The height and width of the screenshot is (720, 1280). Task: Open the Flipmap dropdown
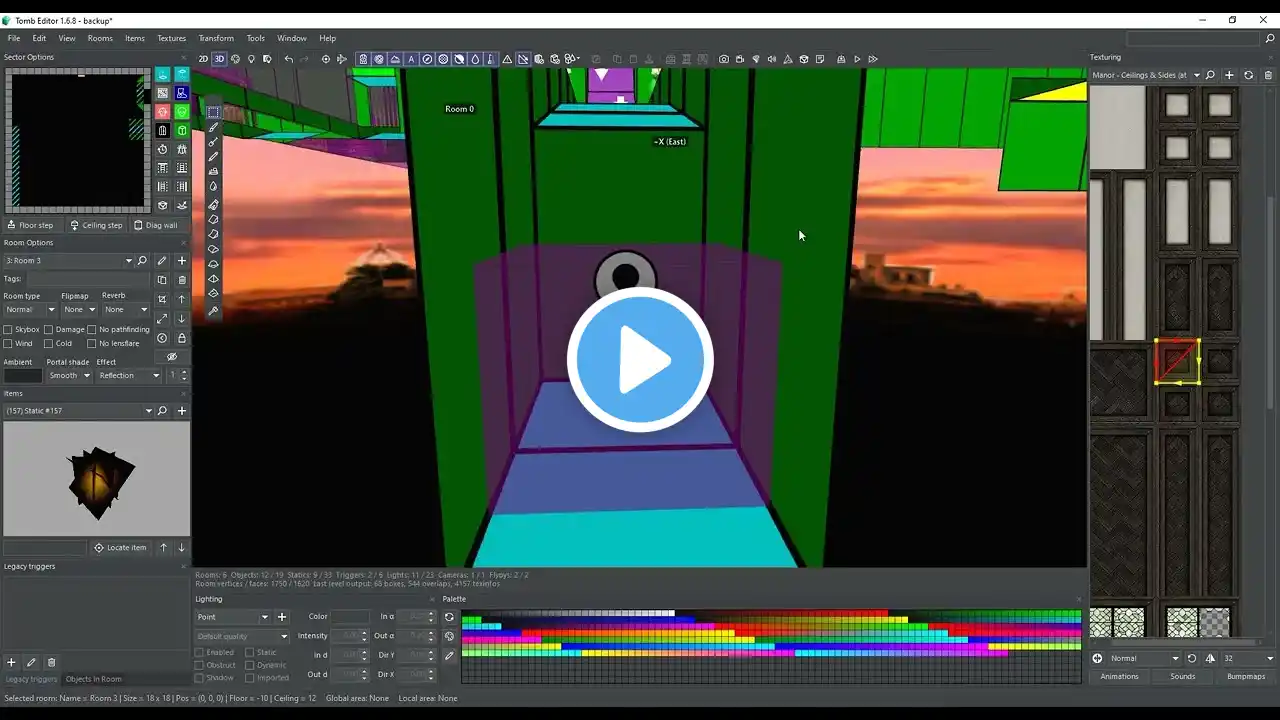(79, 309)
